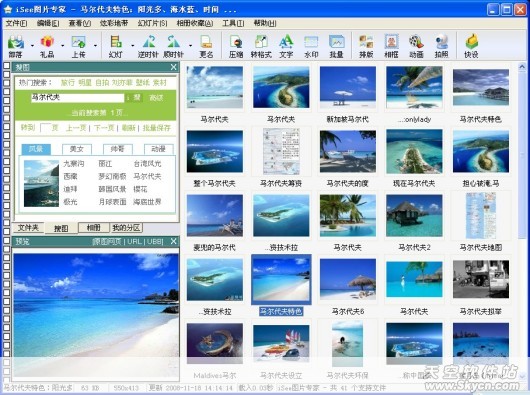Open the 炫彩地带 menu

[114, 23]
